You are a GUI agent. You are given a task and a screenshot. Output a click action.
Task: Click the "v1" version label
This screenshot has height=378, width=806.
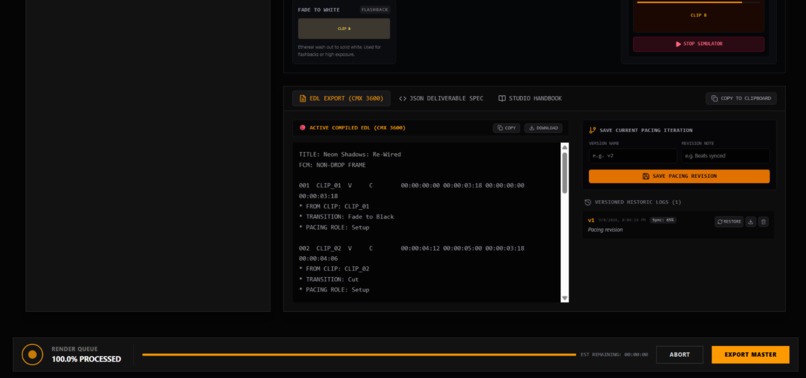[591, 220]
